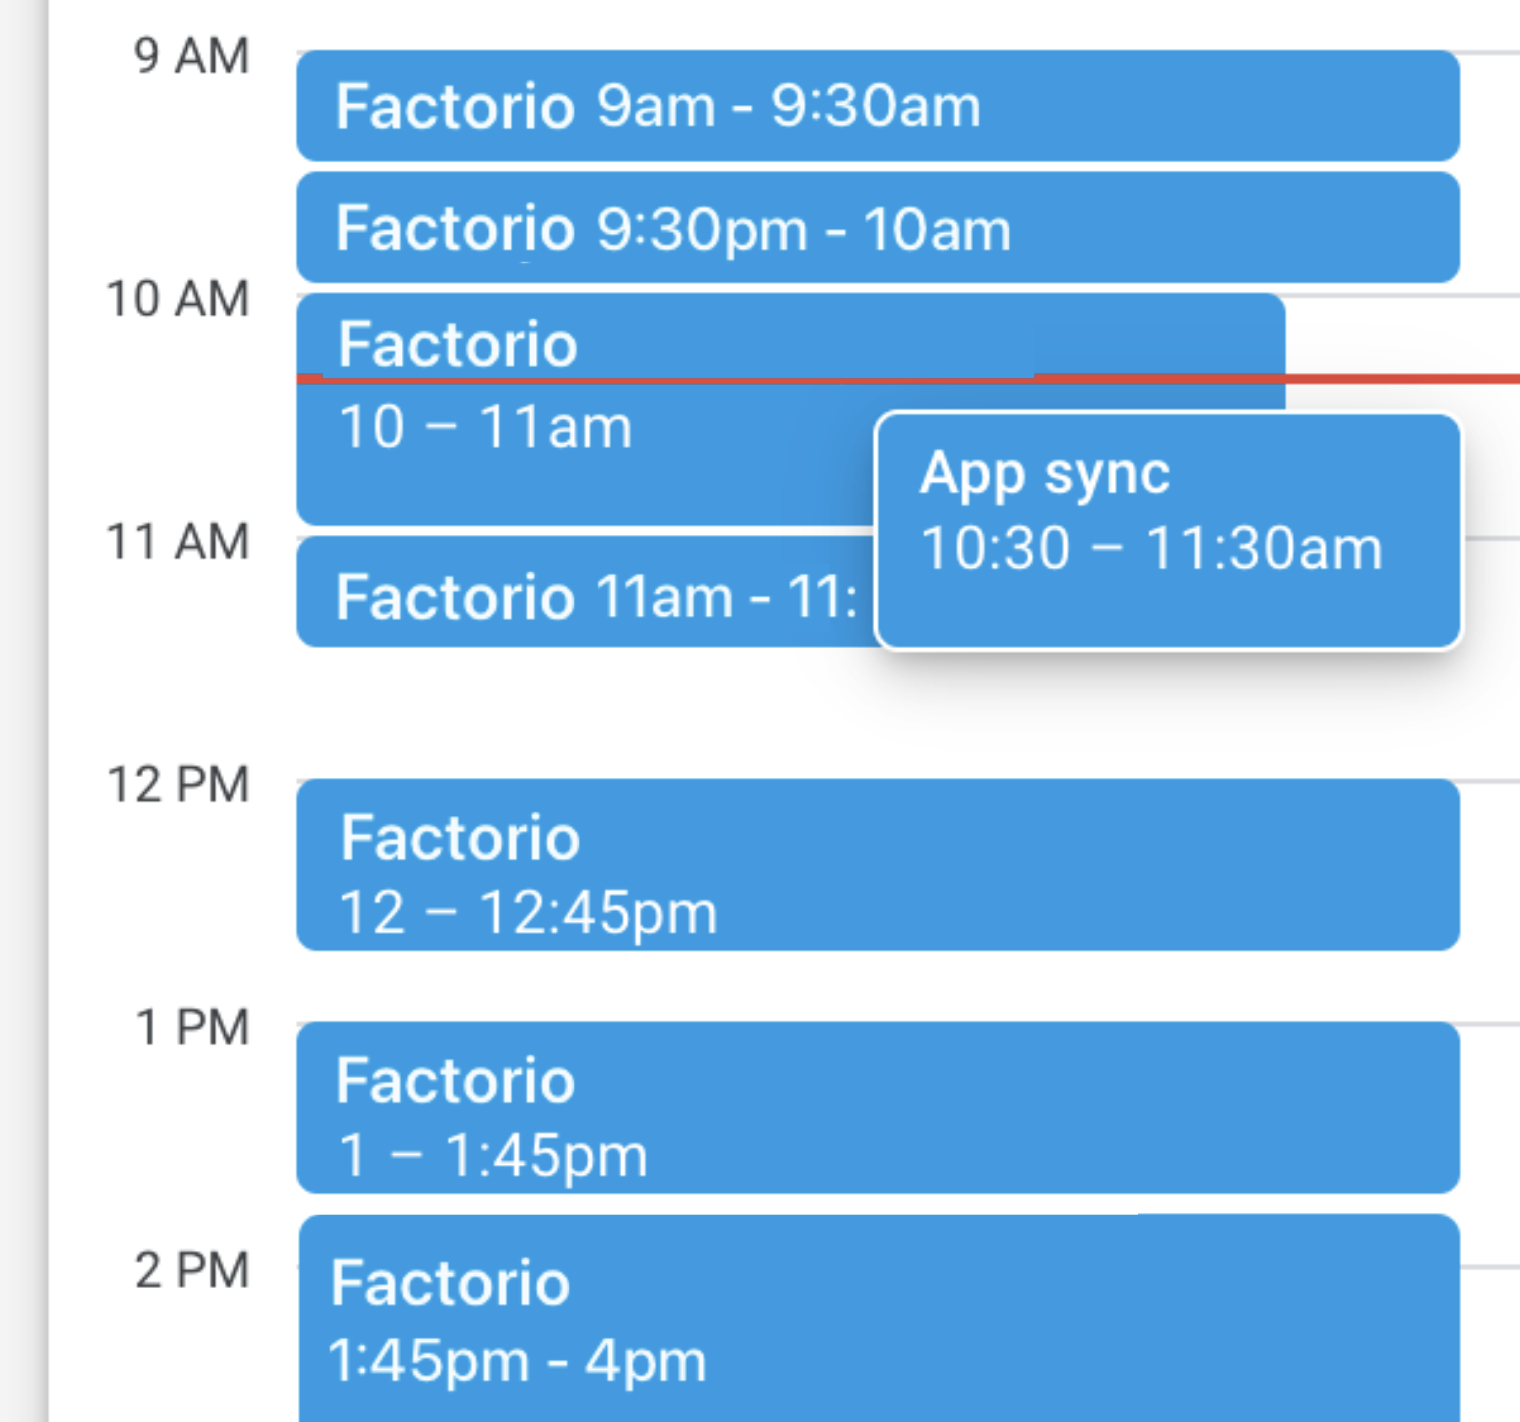Open the Factorio 12 – 12:45pm event
The width and height of the screenshot is (1520, 1422).
coord(878,865)
